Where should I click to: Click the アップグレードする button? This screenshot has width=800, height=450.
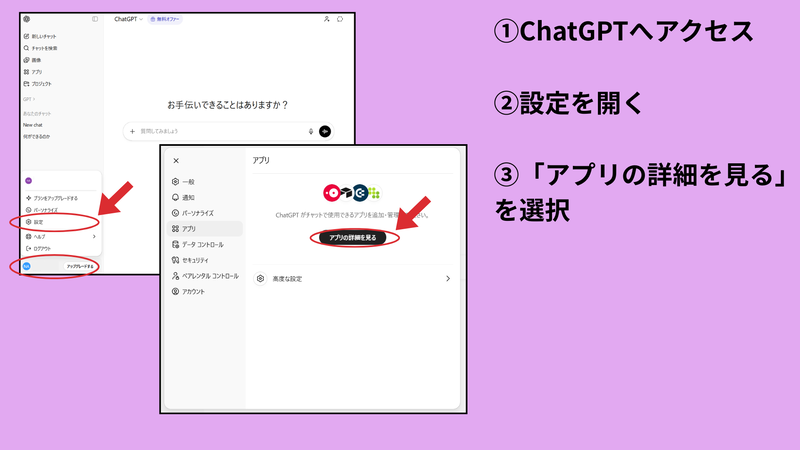[80, 266]
